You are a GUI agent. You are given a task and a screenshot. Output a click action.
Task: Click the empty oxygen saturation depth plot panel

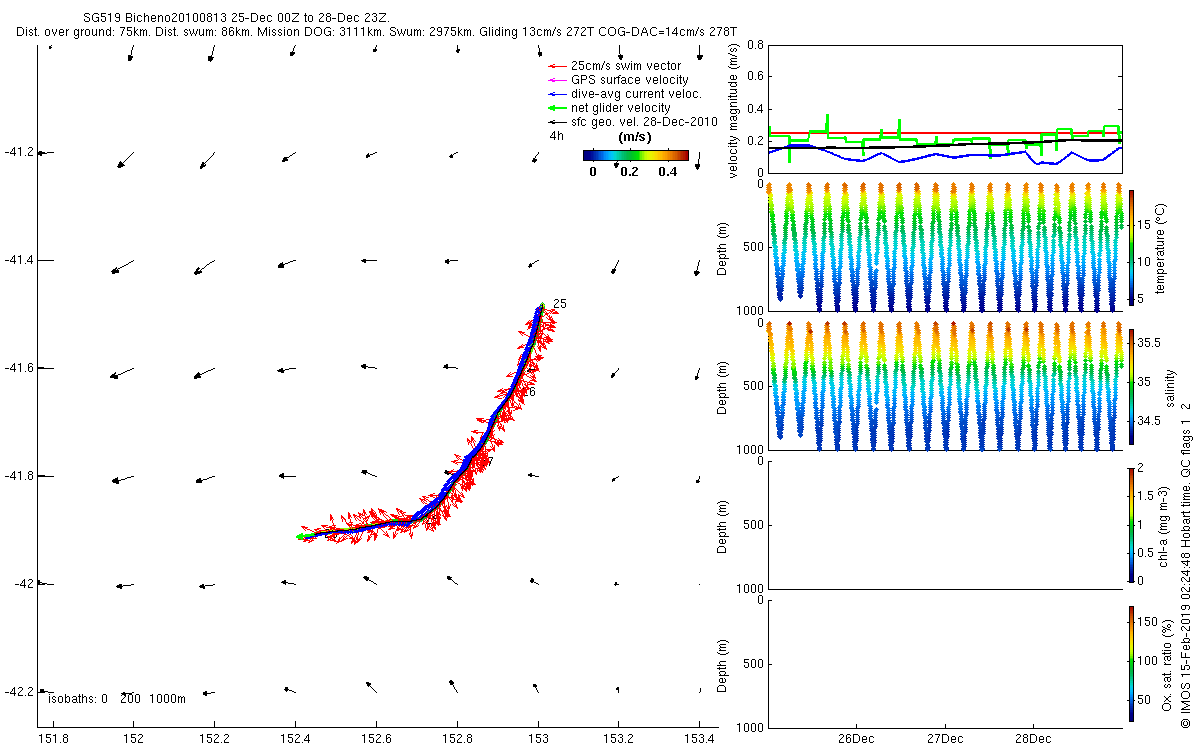click(944, 663)
